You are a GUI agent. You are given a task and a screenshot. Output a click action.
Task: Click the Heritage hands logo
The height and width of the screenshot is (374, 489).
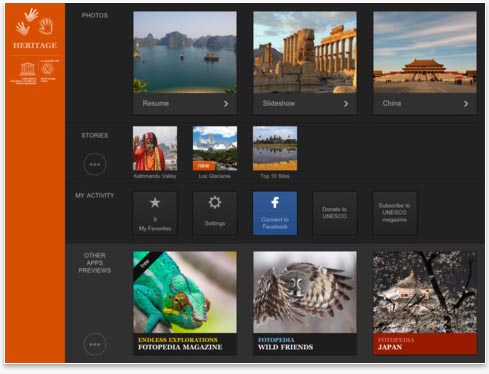point(35,22)
